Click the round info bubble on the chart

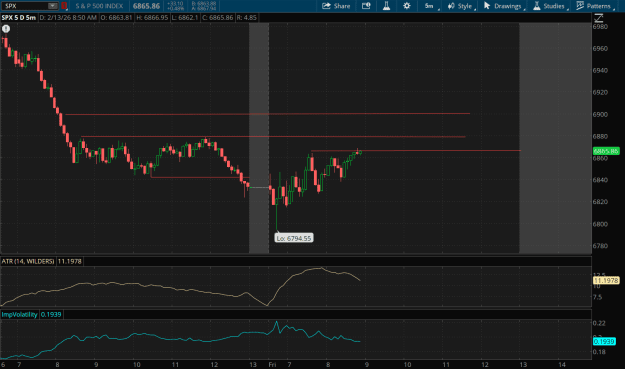(6, 29)
